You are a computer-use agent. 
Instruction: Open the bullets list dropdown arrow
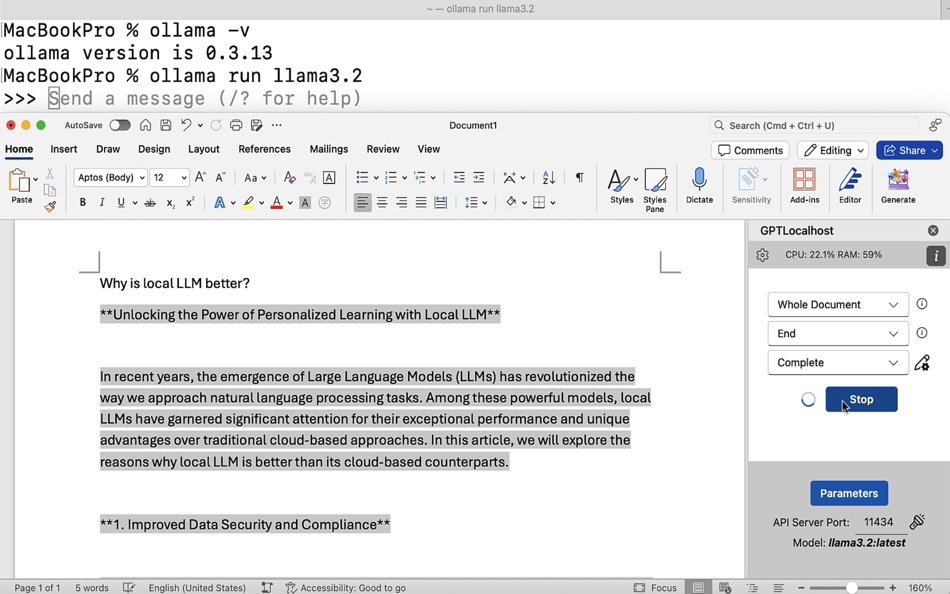[376, 178]
